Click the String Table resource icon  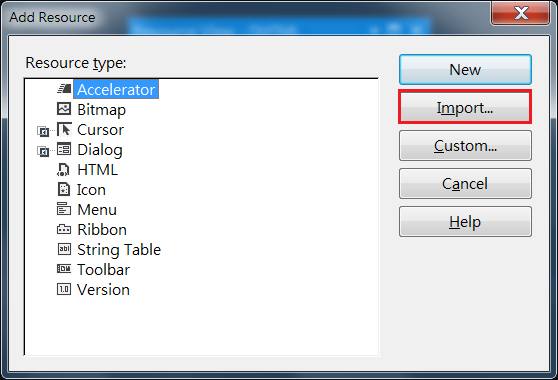pyautogui.click(x=64, y=249)
